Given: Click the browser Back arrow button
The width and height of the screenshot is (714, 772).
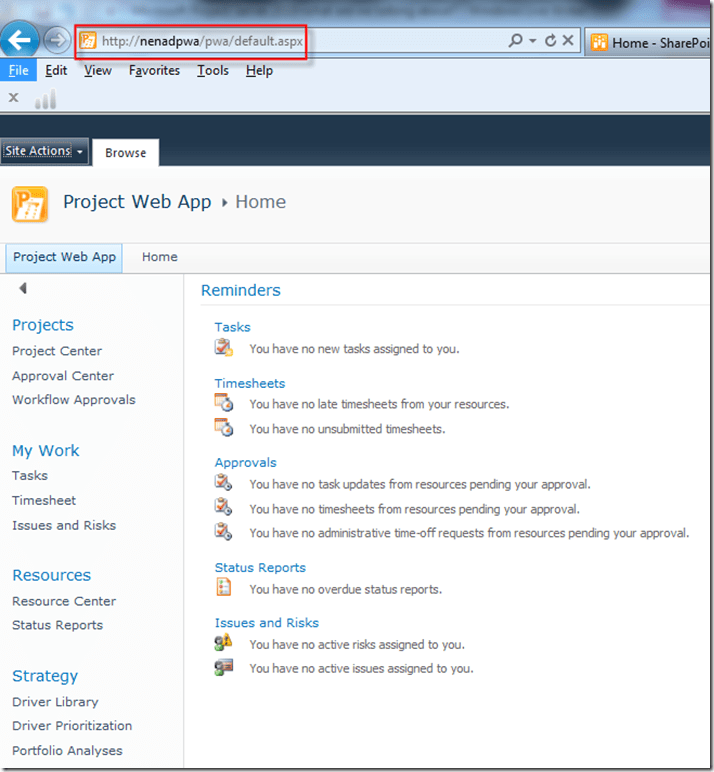Looking at the screenshot, I should click(21, 40).
